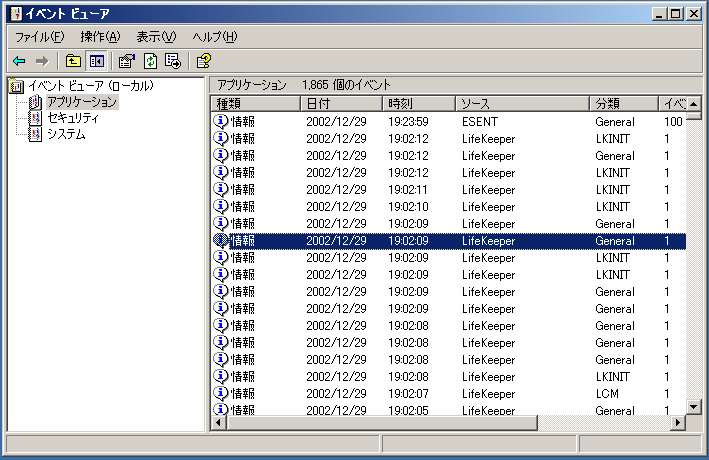Sort by the 分類 column header

point(624,104)
